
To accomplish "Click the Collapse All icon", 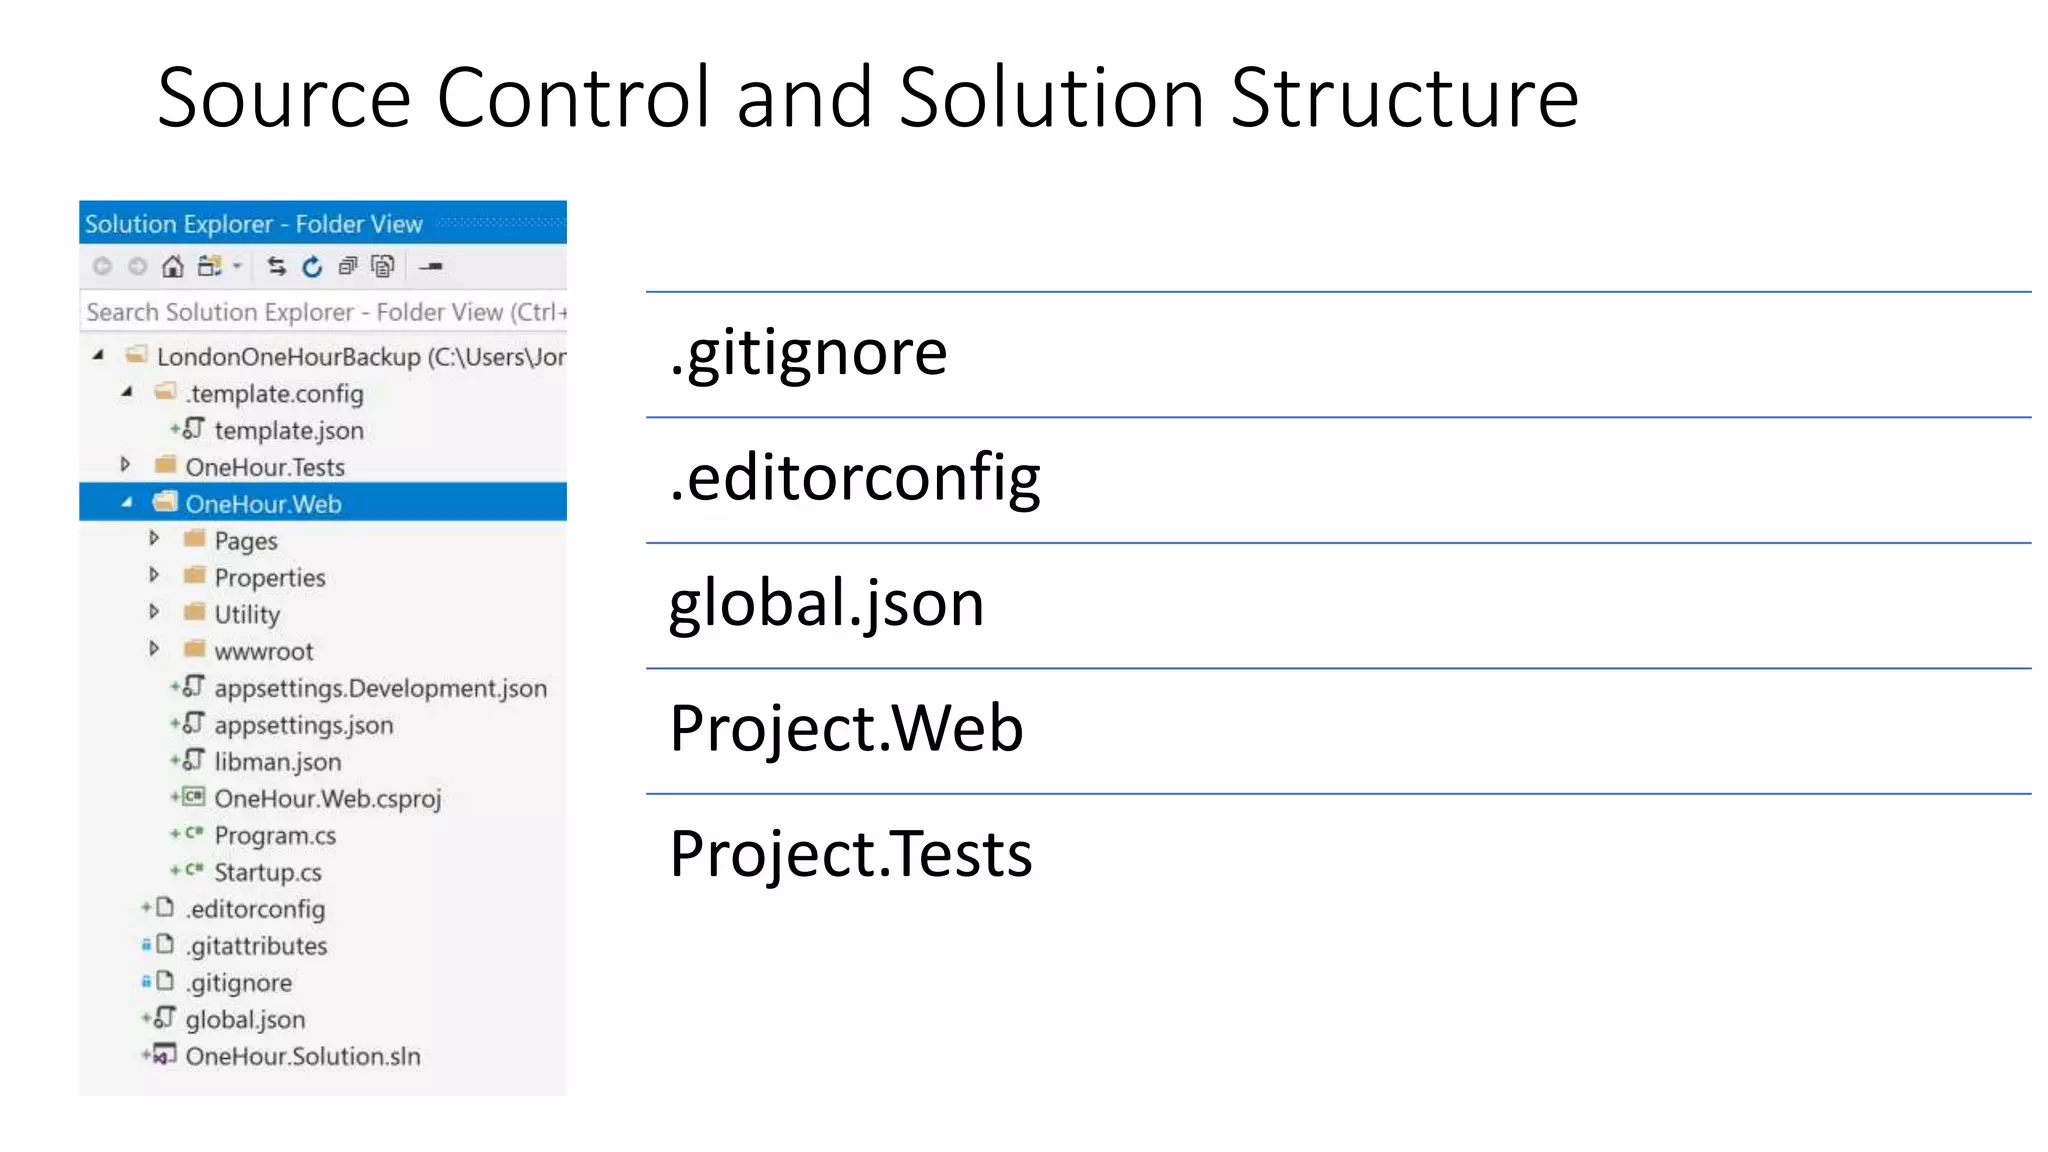I will pyautogui.click(x=347, y=266).
